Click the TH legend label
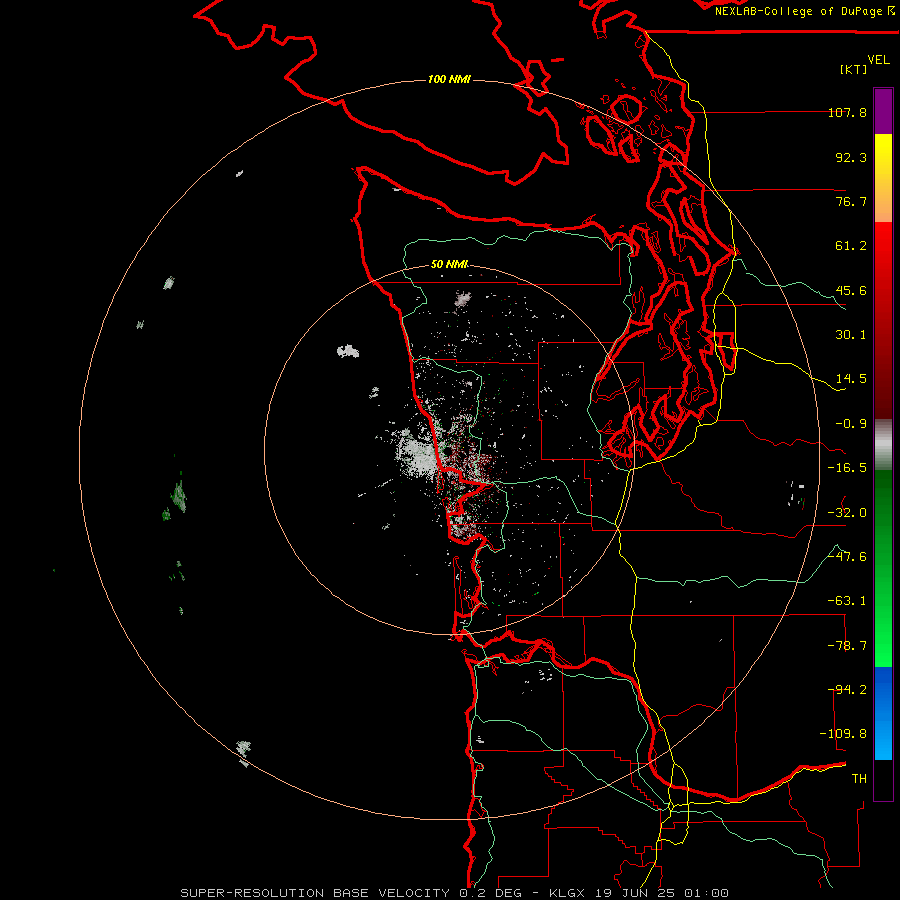Viewport: 900px width, 900px height. pos(859,779)
